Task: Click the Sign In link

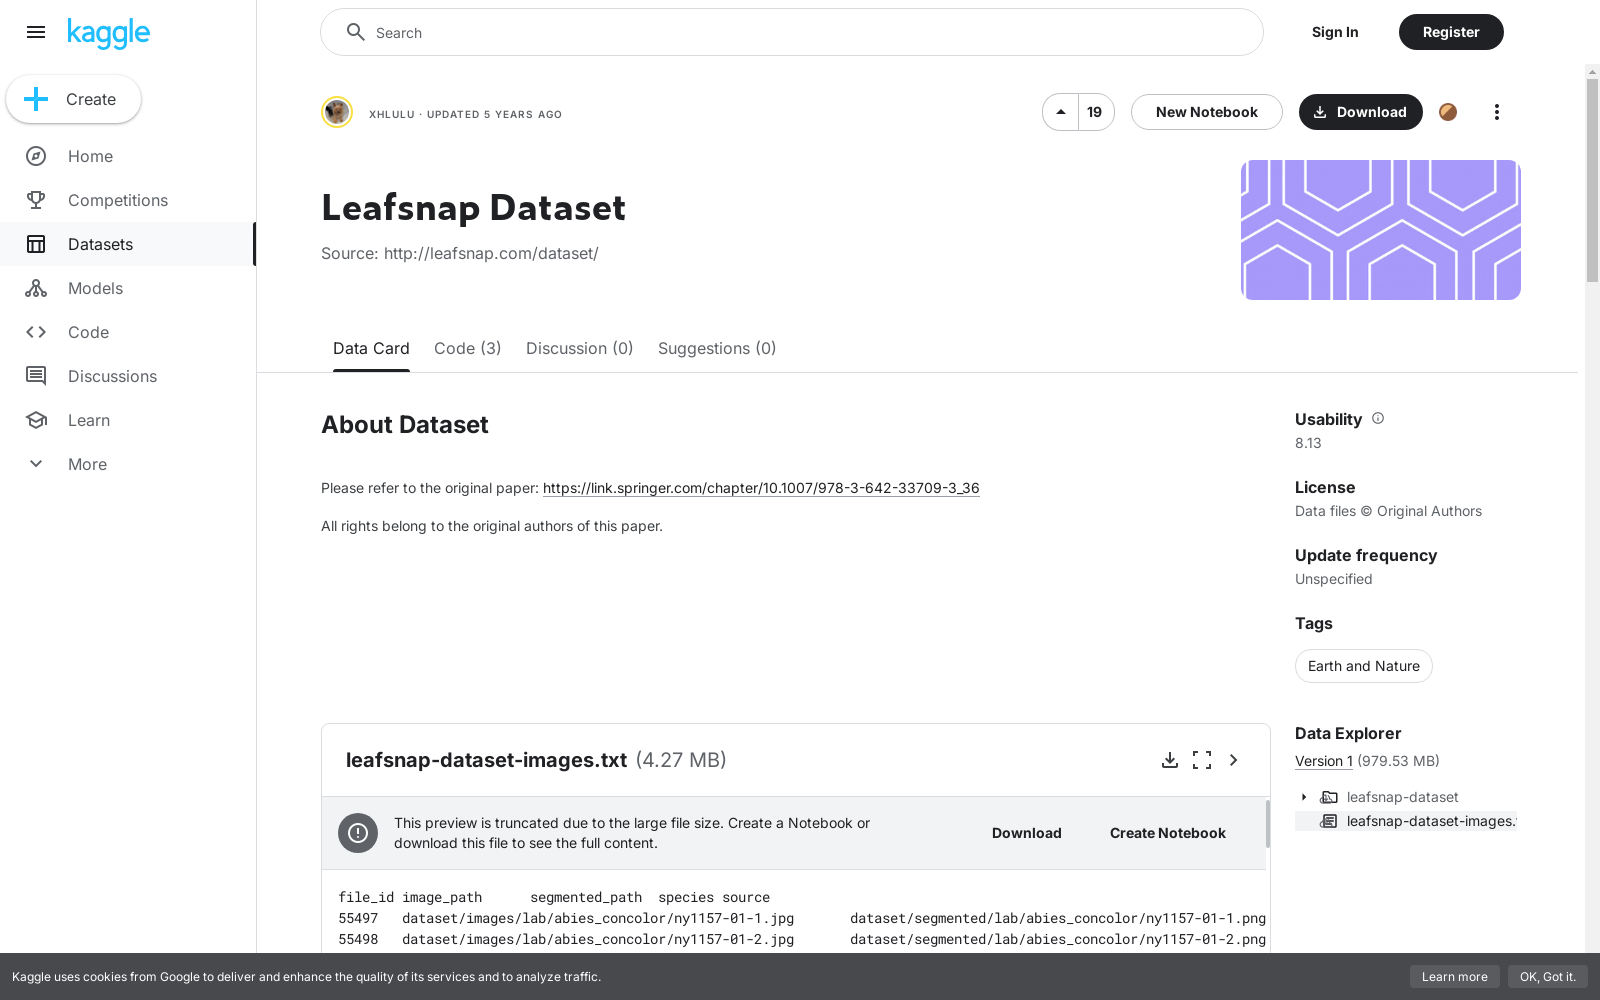Action: point(1335,32)
